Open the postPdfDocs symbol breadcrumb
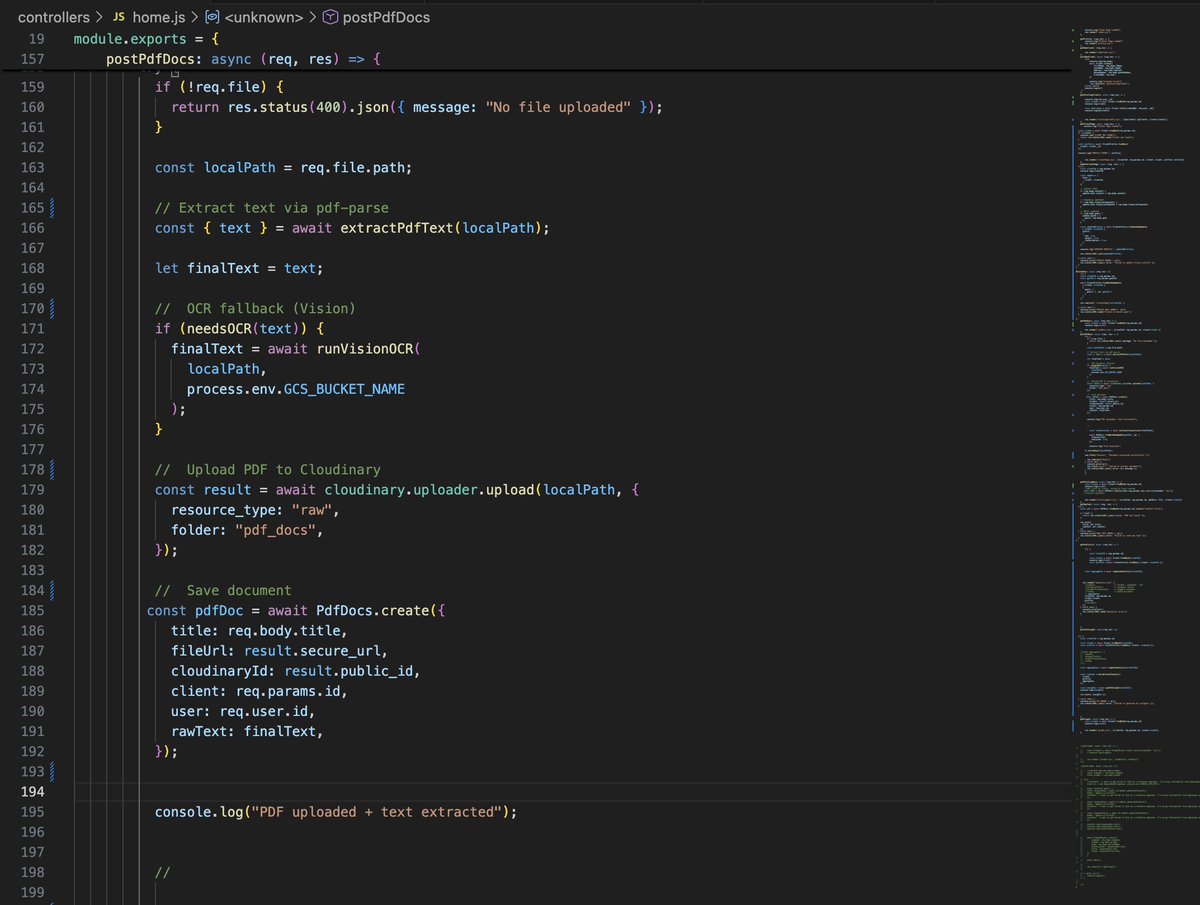 coord(376,17)
